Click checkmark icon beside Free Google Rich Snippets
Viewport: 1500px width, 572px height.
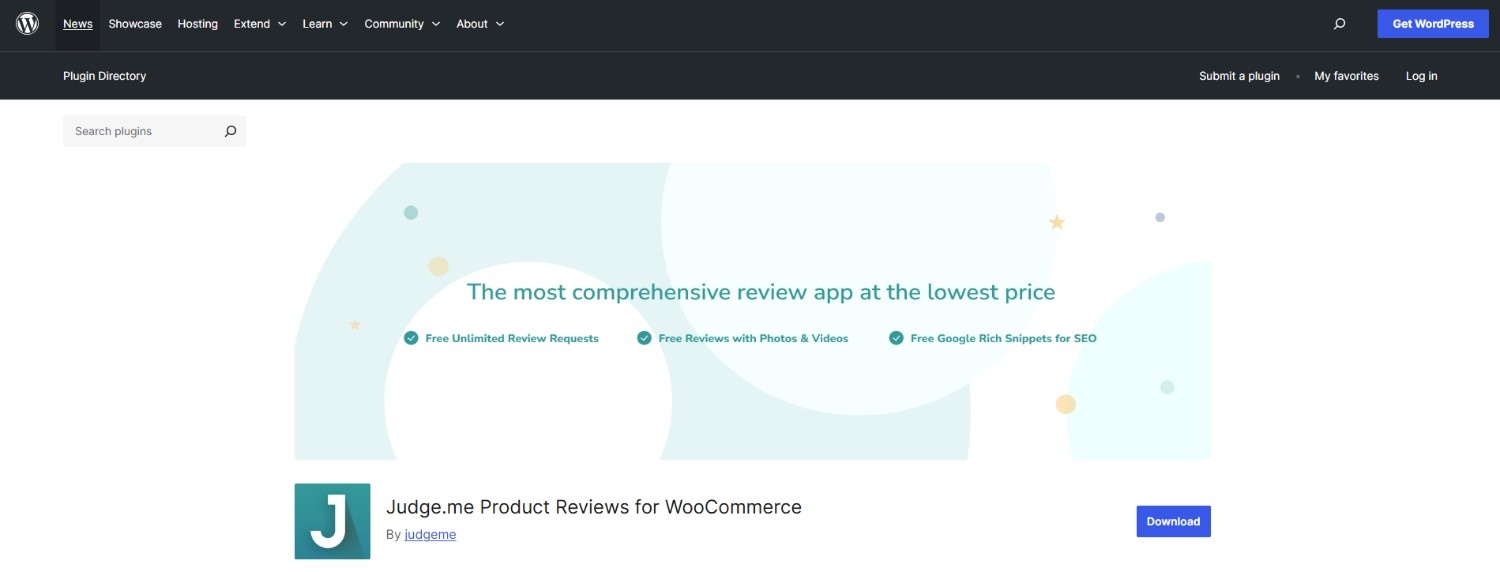click(896, 338)
